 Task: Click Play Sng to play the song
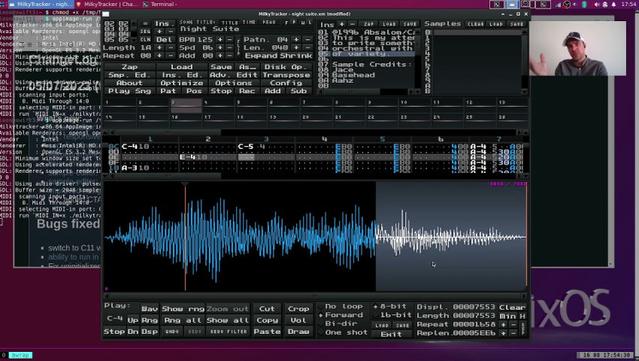(130, 91)
